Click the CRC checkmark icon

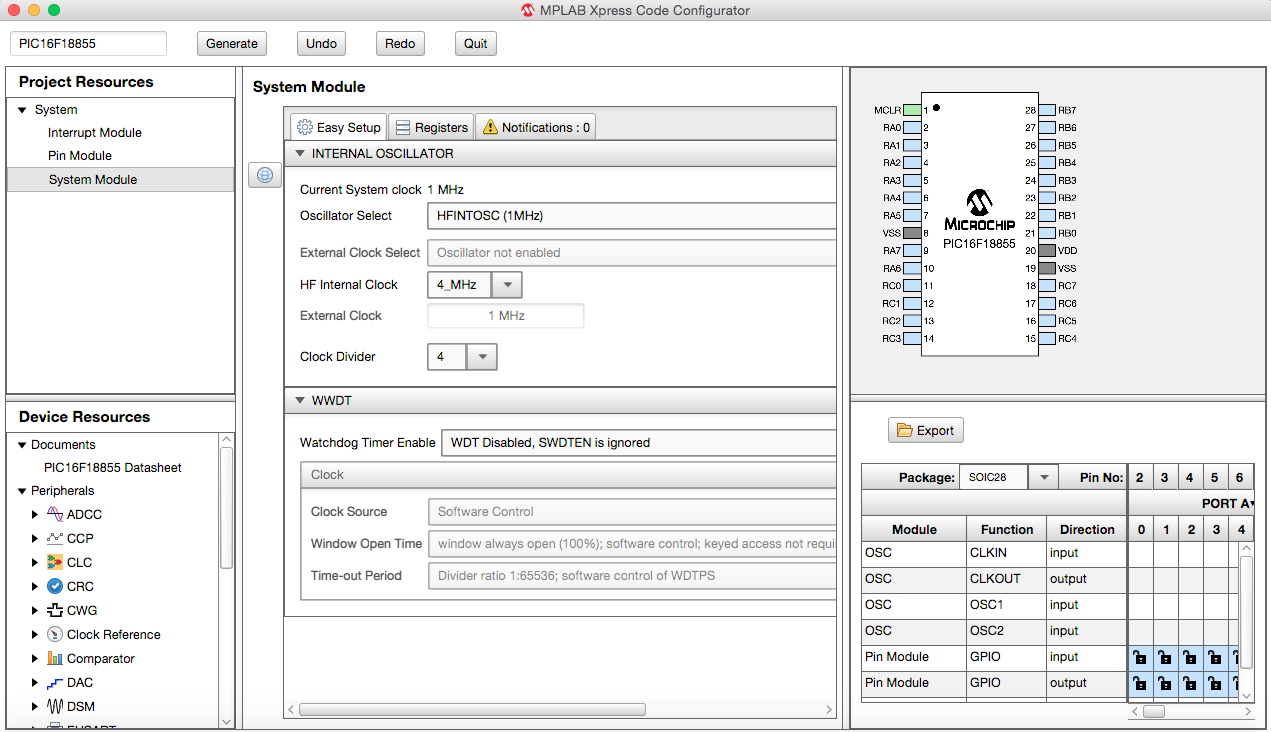pyautogui.click(x=56, y=586)
